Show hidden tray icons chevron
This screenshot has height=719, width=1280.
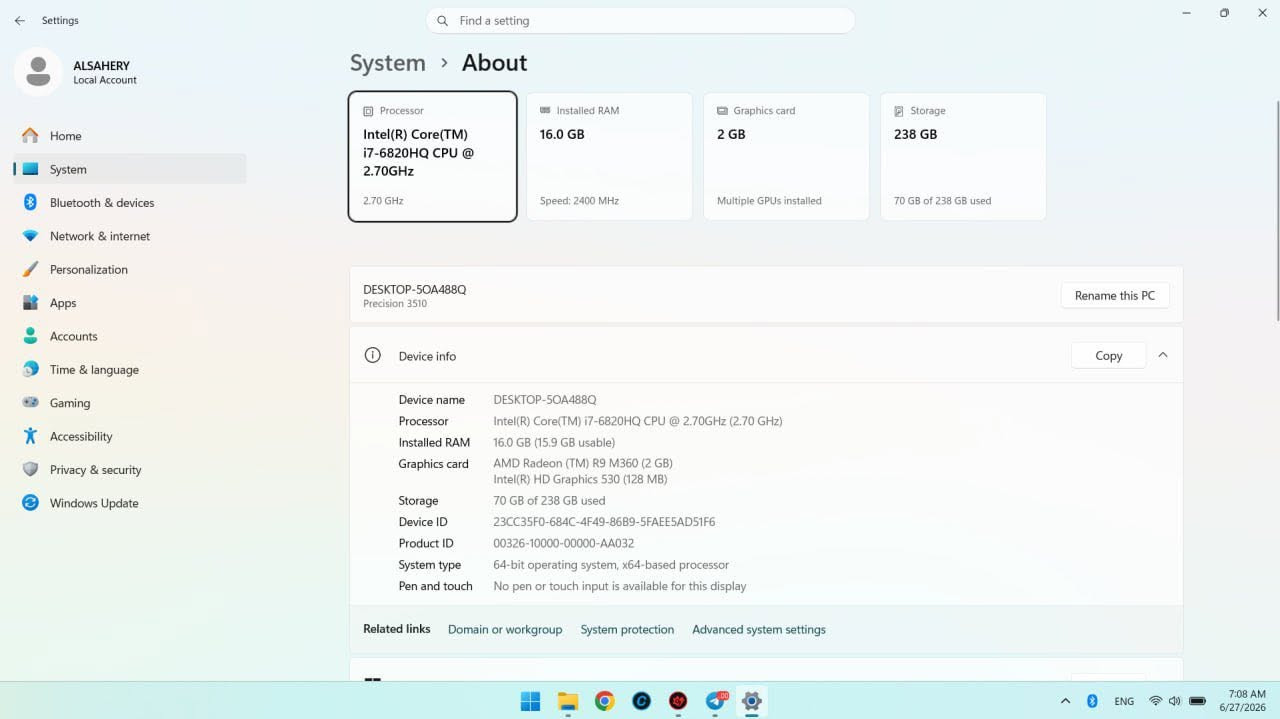[1065, 701]
